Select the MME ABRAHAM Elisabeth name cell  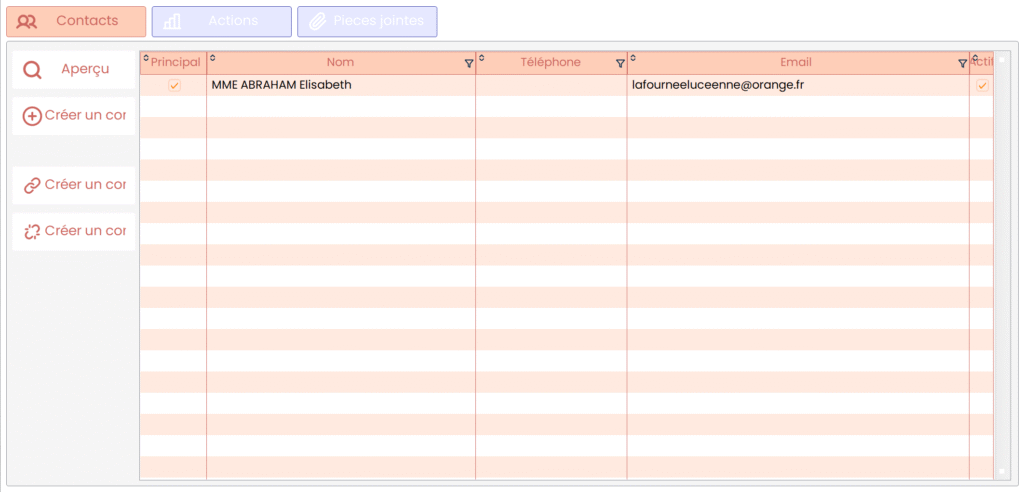coord(282,86)
